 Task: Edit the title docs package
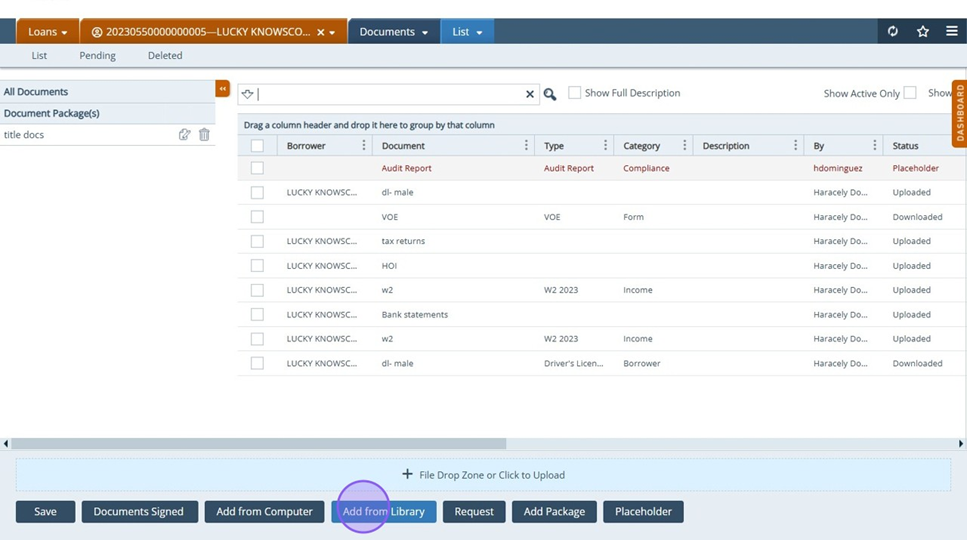tap(184, 135)
